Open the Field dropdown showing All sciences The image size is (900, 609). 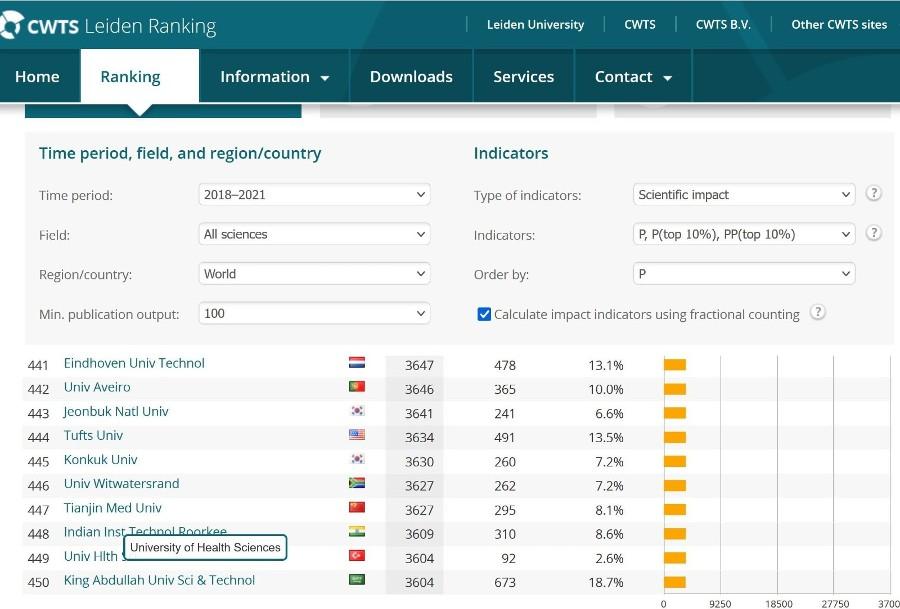coord(315,234)
